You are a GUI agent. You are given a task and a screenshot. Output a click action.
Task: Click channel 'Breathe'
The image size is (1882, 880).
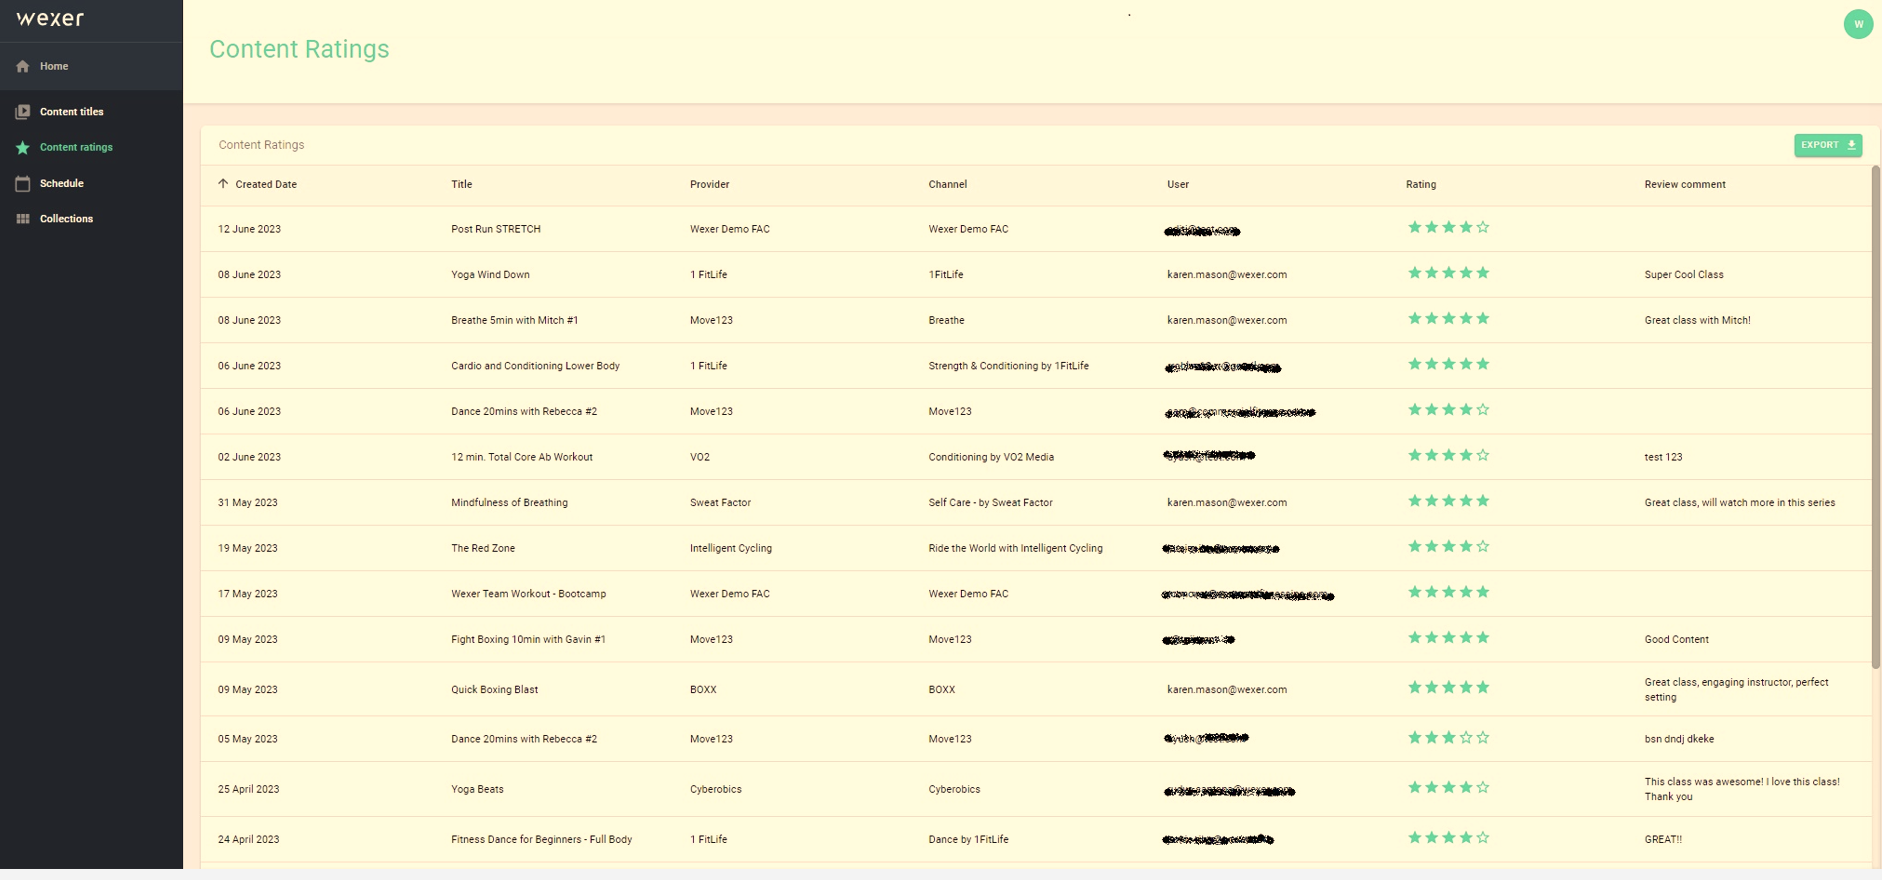click(946, 321)
